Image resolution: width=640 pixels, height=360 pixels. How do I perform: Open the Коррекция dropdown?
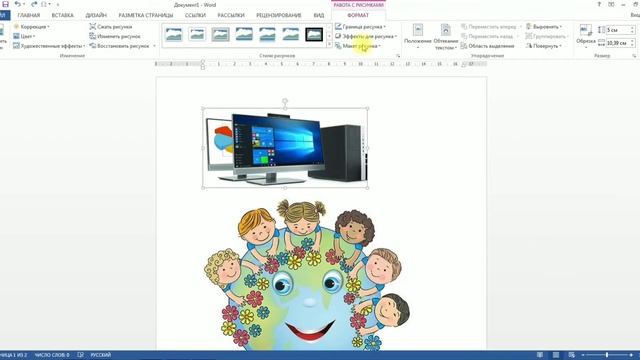31,27
